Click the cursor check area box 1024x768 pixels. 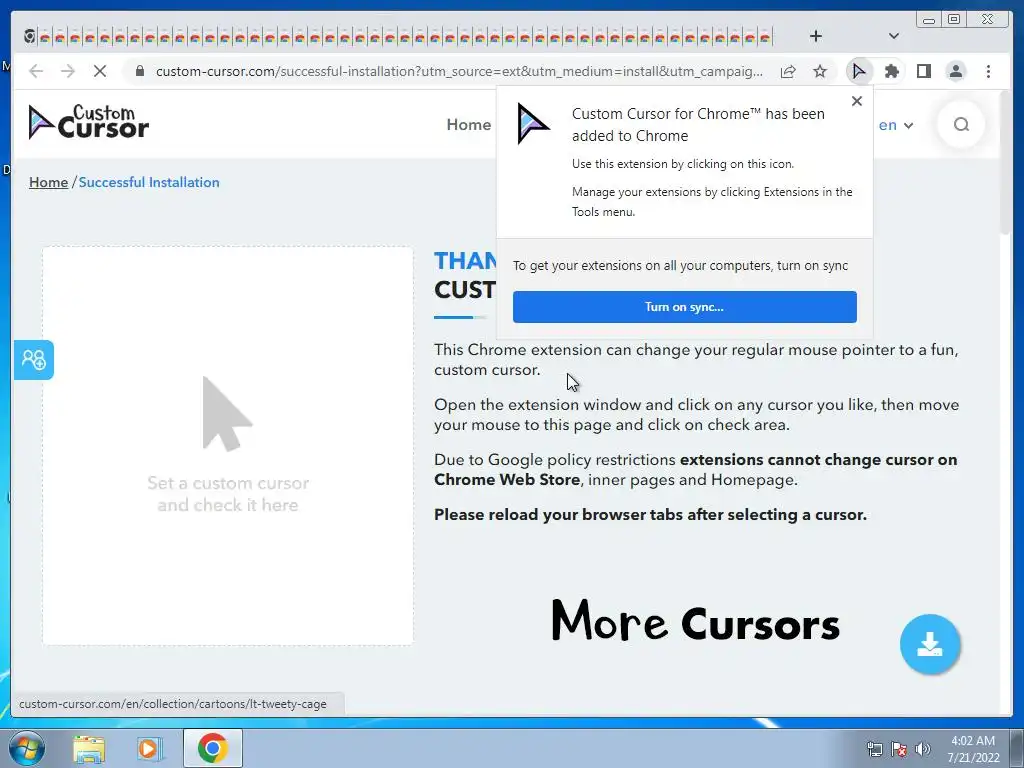227,446
